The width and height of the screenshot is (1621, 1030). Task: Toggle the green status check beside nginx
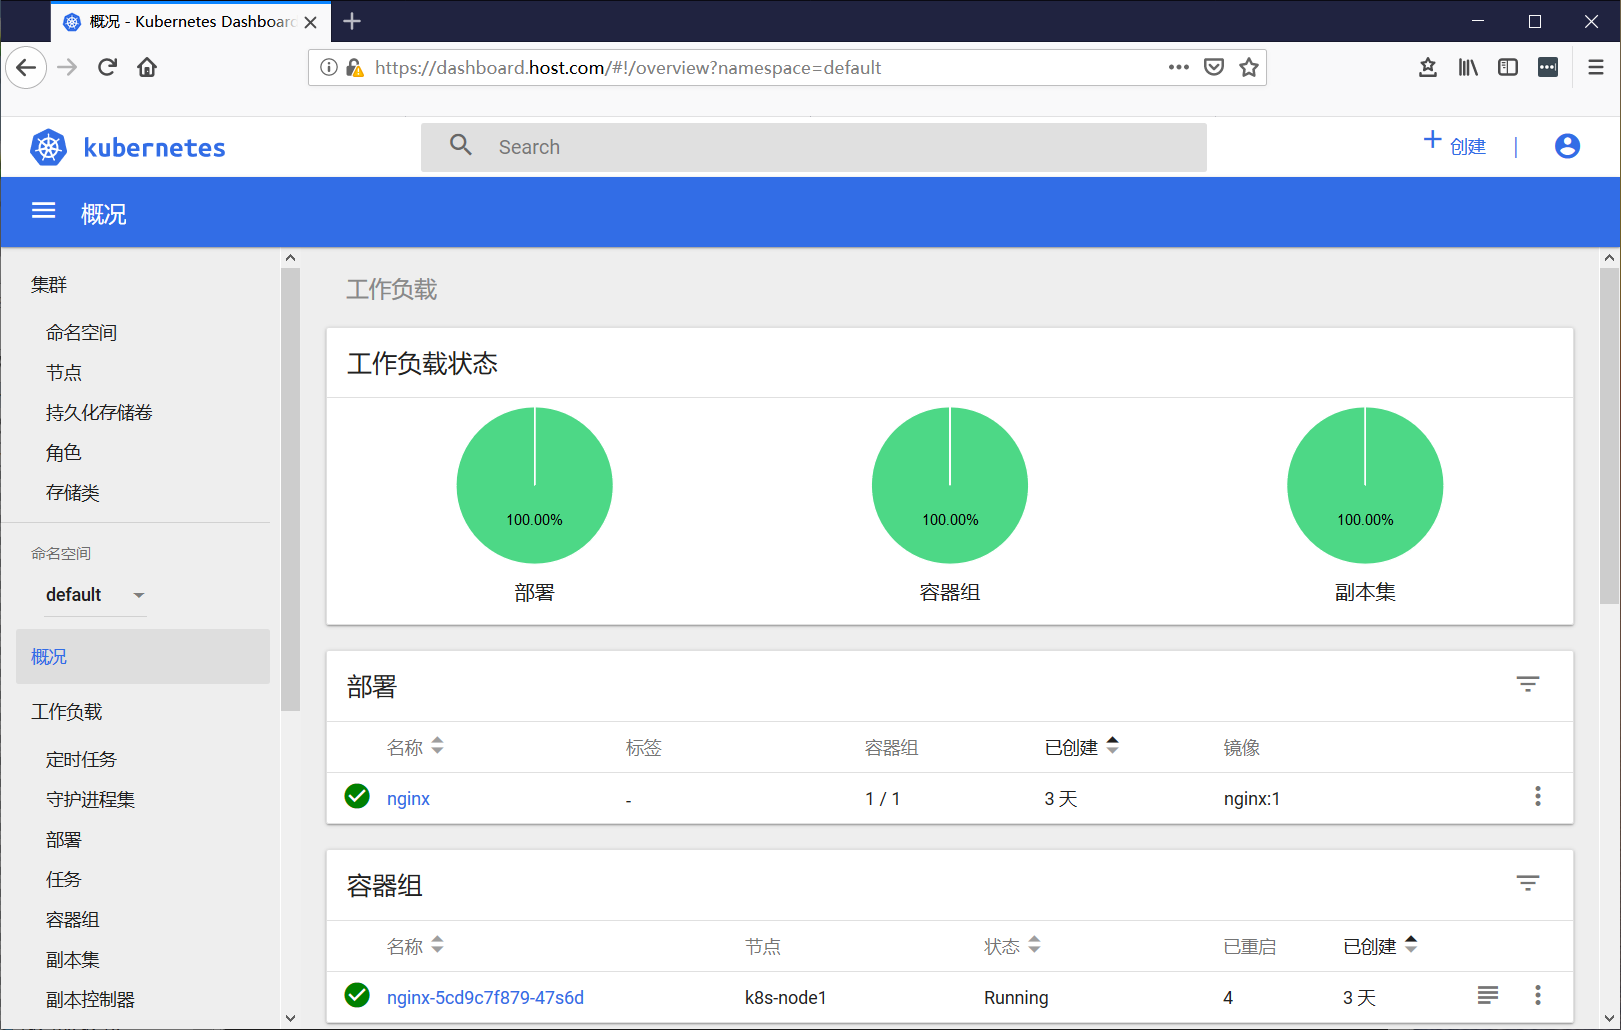[357, 797]
